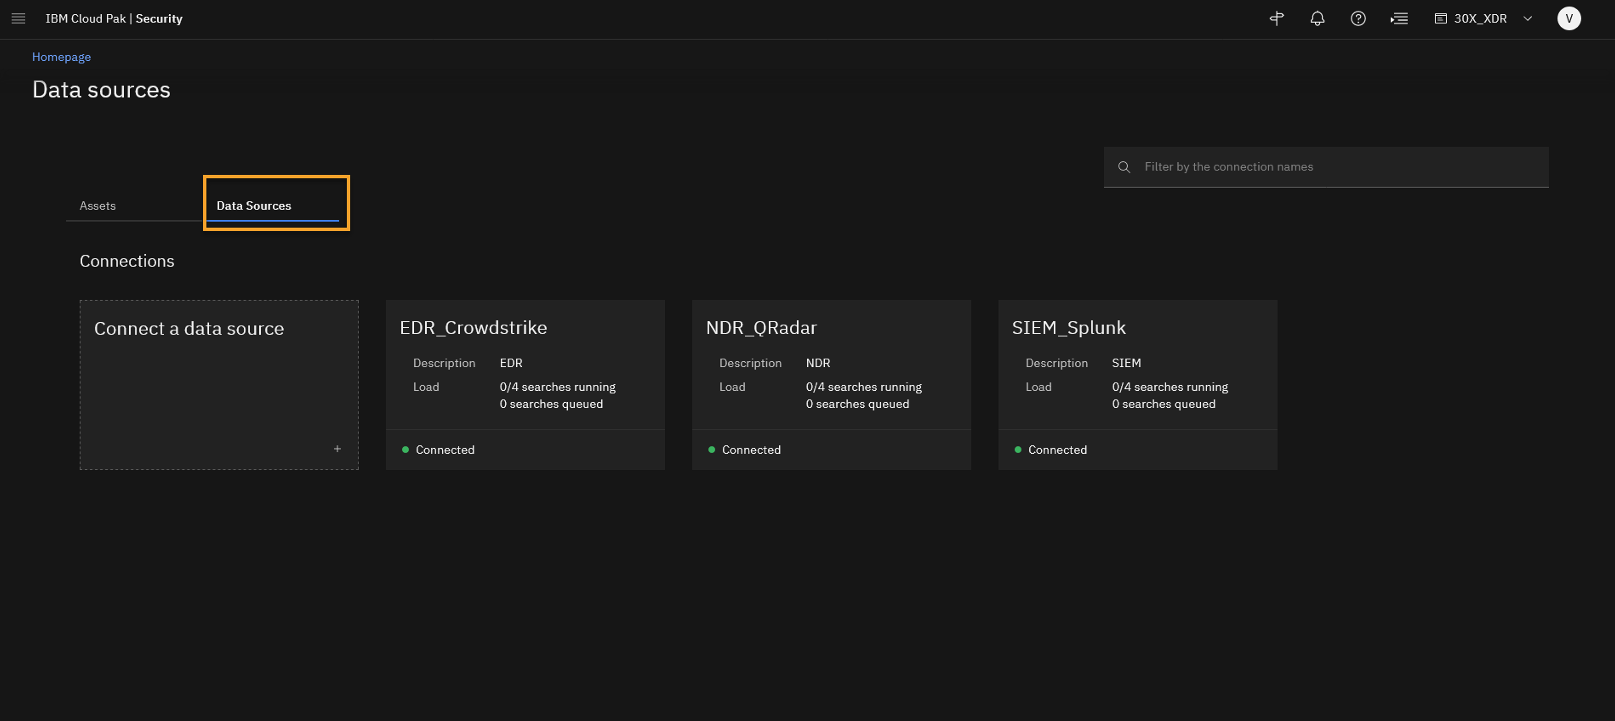This screenshot has height=721, width=1615.
Task: Click IBM Cloud Pak Security title
Action: [x=114, y=19]
